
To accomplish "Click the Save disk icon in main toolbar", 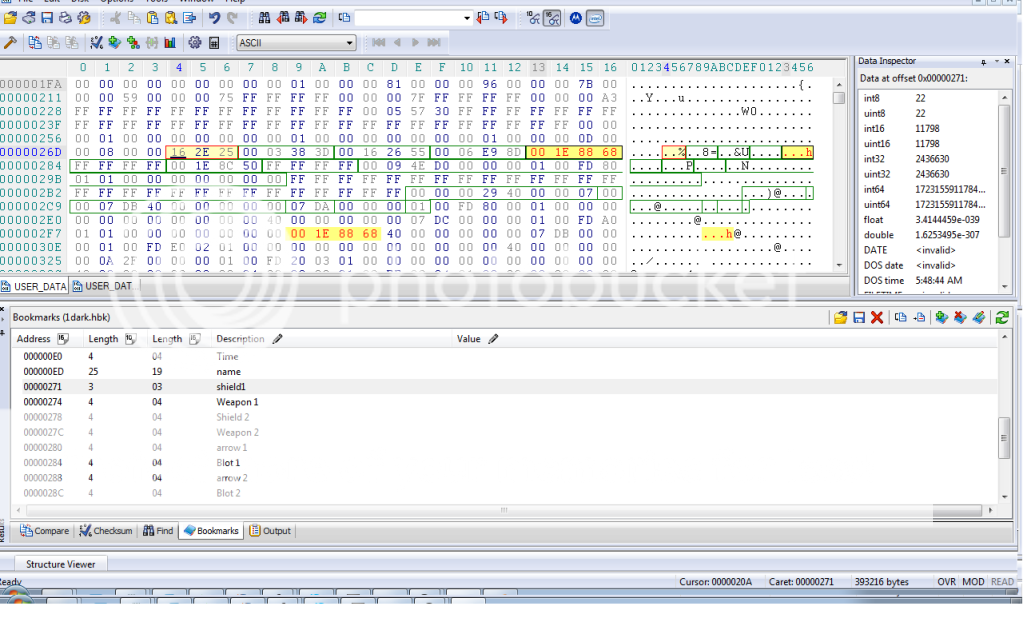I will point(47,18).
